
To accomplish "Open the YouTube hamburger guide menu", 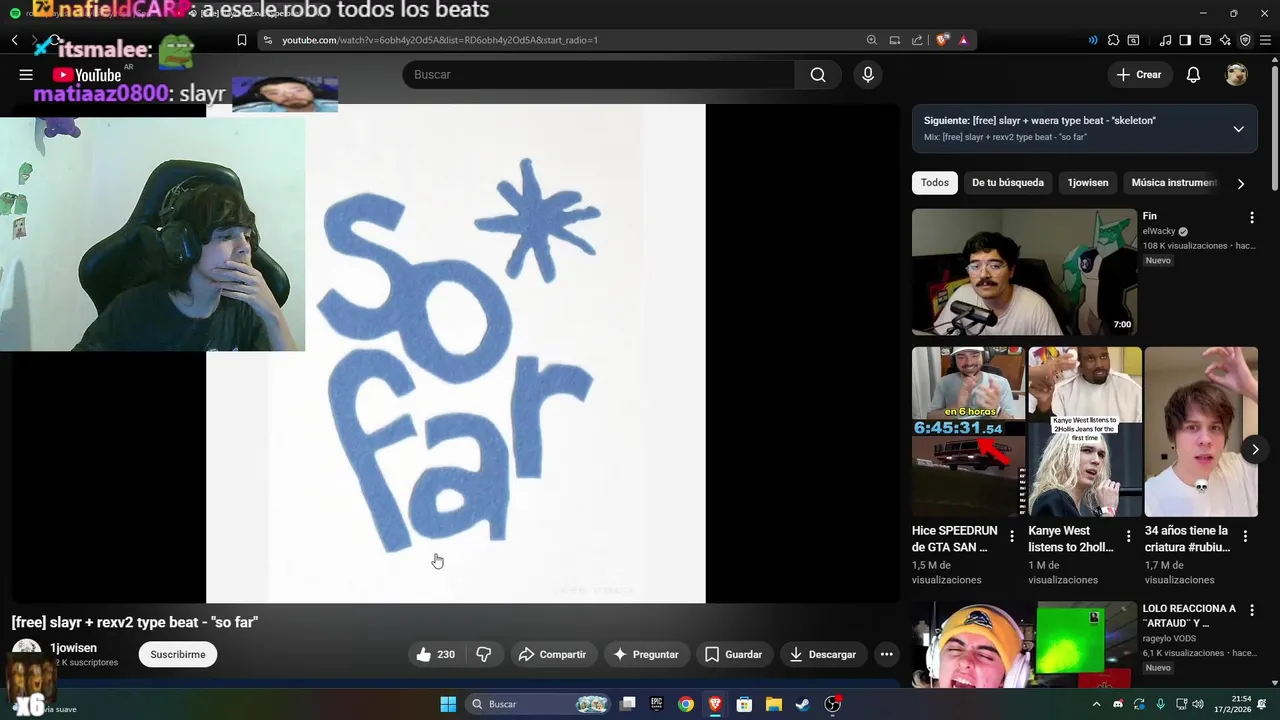I will click(26, 75).
